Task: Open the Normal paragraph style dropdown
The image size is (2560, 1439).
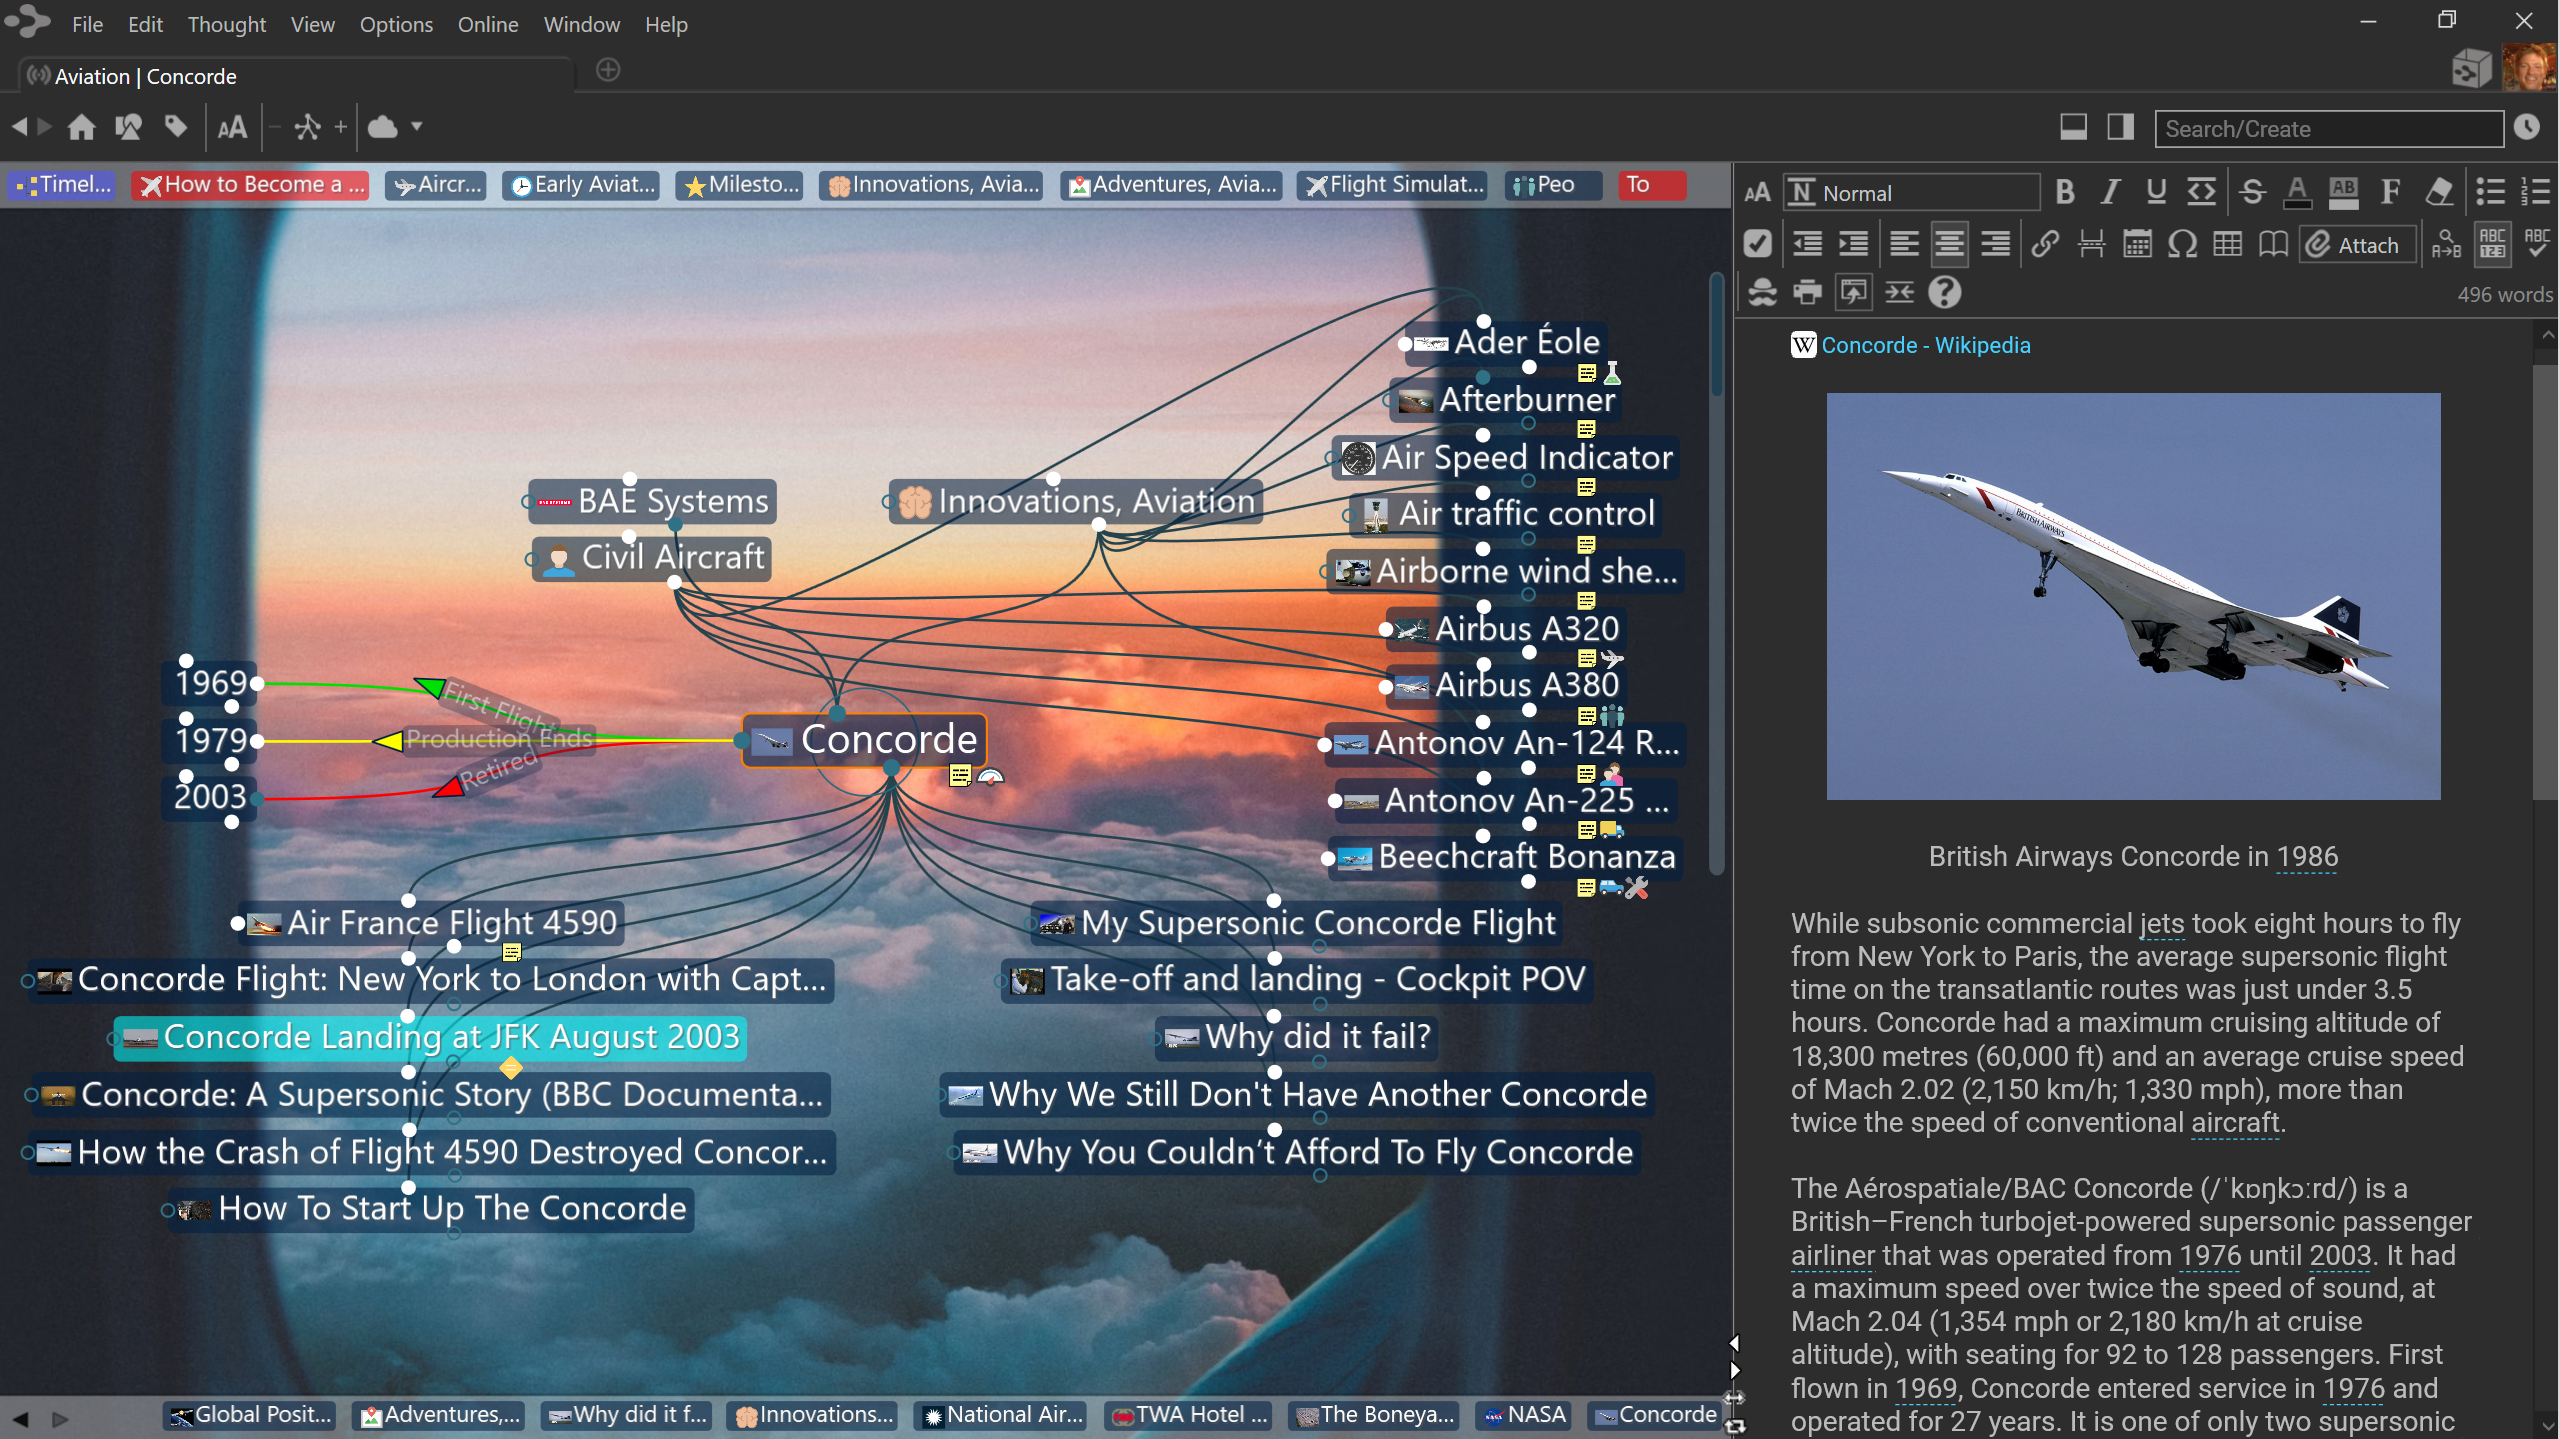Action: [1912, 193]
